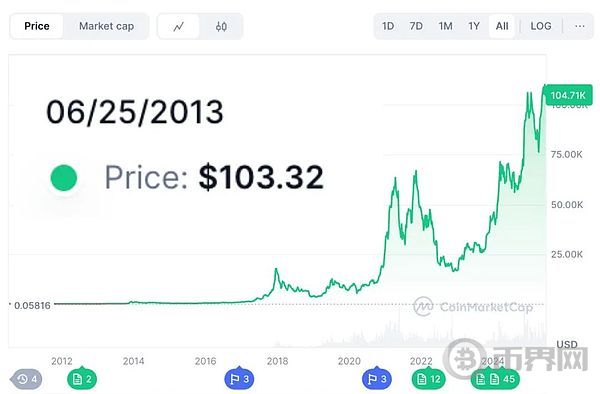Switch to the Price tab
This screenshot has width=600, height=394.
pos(37,26)
